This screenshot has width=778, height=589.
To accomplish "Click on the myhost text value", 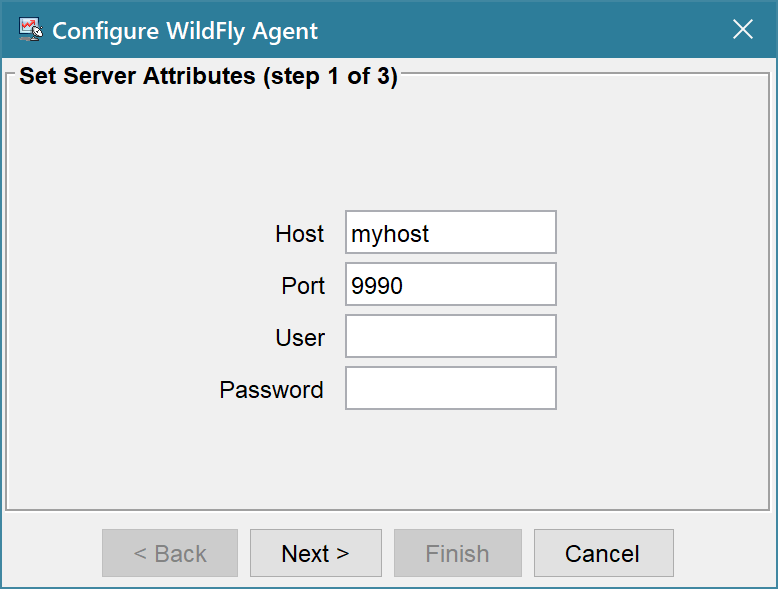I will [x=390, y=234].
